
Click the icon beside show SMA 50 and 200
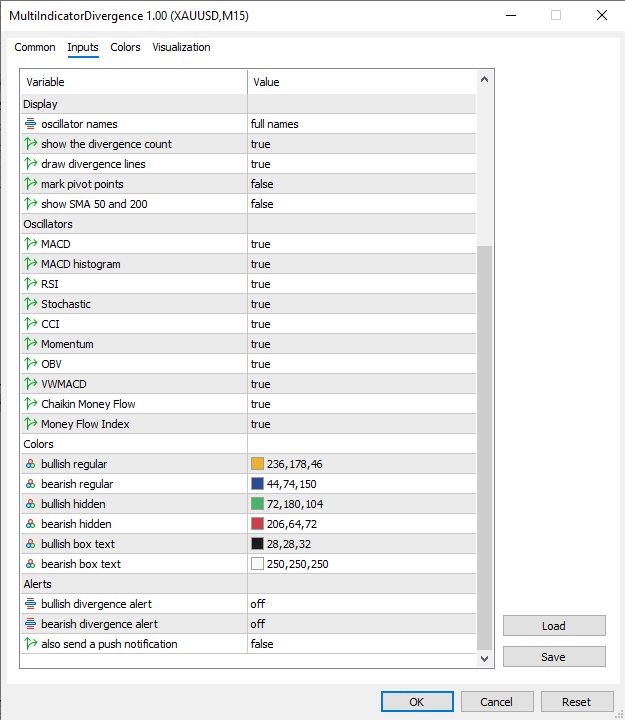30,204
